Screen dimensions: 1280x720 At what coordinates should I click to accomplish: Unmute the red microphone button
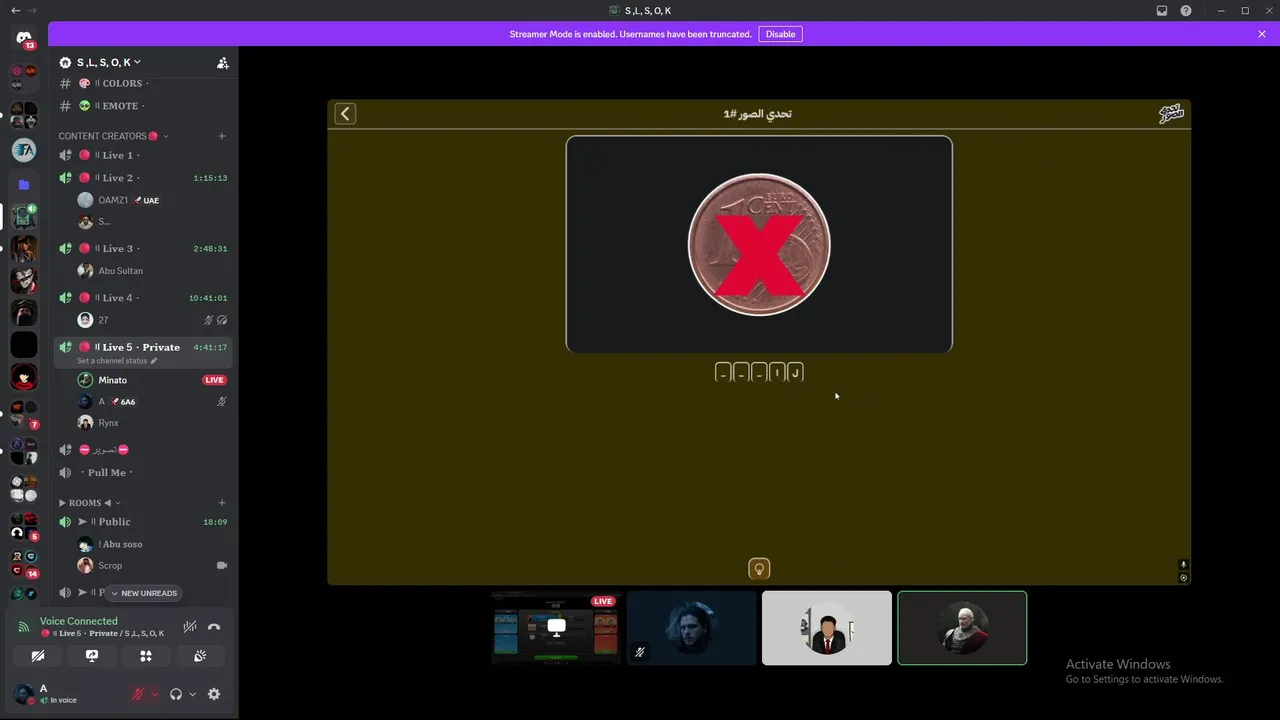138,694
